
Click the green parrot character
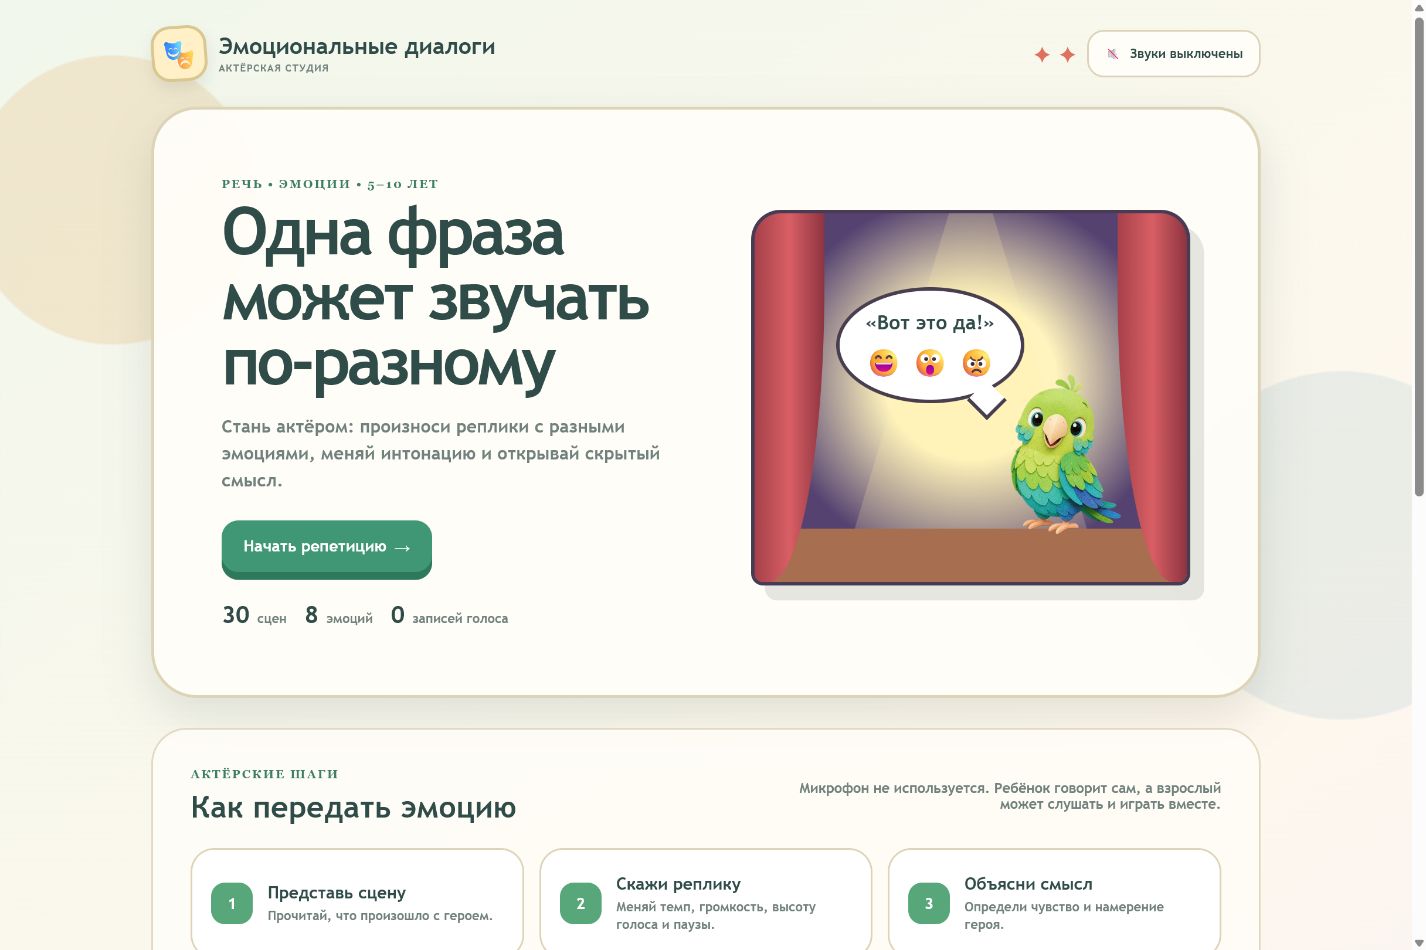pos(1063,455)
